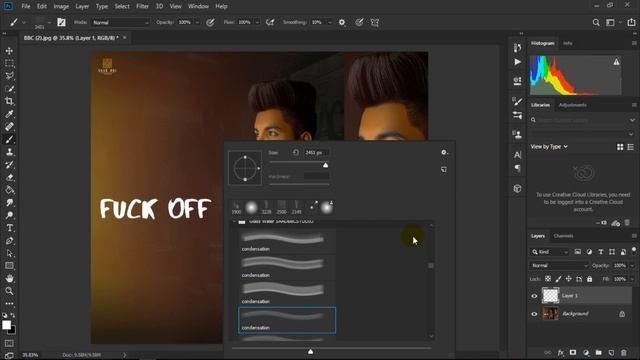The width and height of the screenshot is (640, 360).
Task: Click the Layer 1 thumbnail
Action: coord(550,296)
